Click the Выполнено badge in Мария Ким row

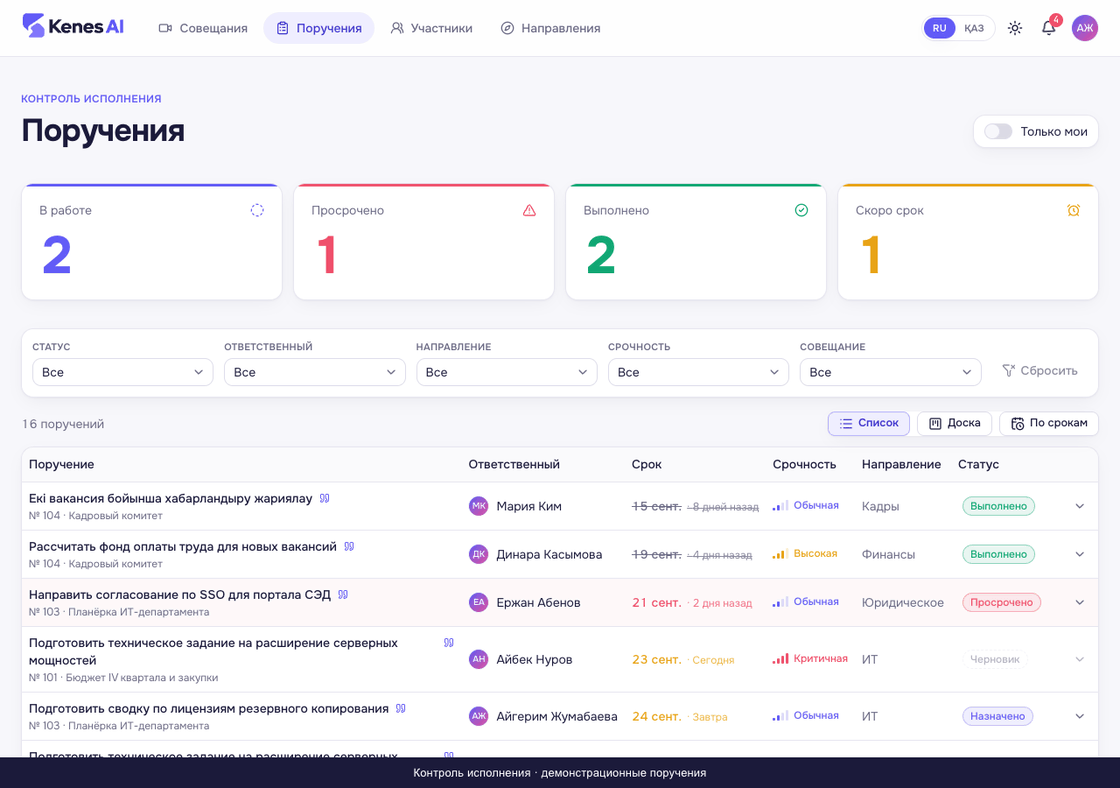[998, 506]
